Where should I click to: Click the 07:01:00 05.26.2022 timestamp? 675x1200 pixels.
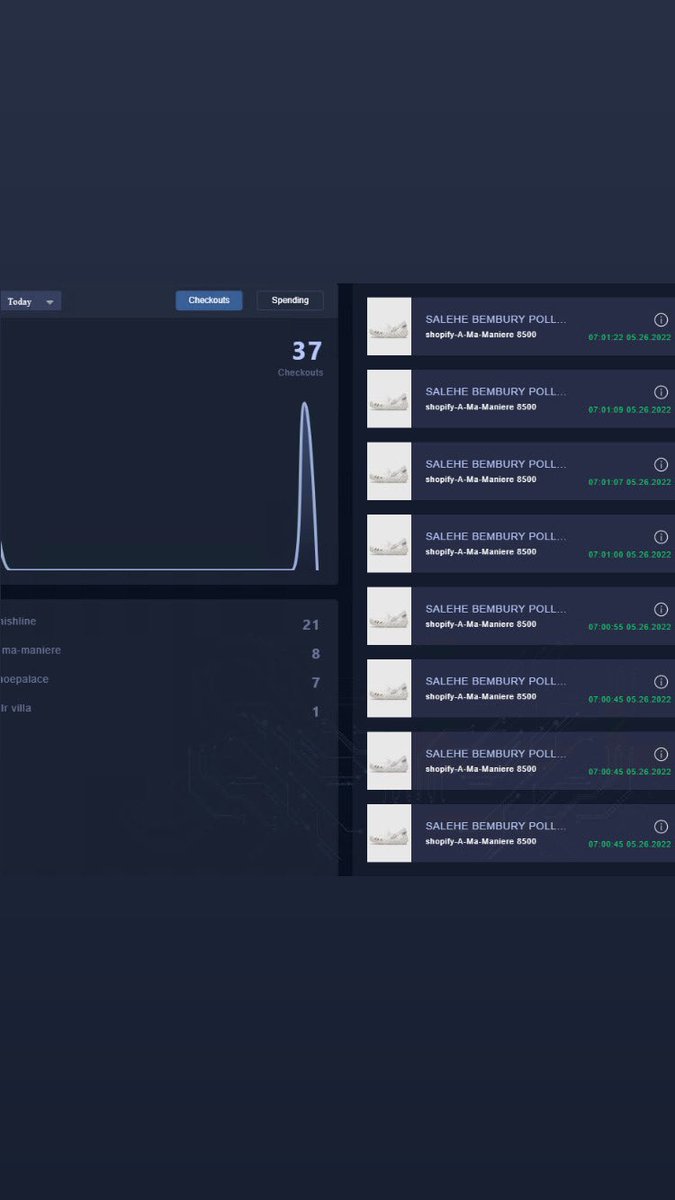630,555
